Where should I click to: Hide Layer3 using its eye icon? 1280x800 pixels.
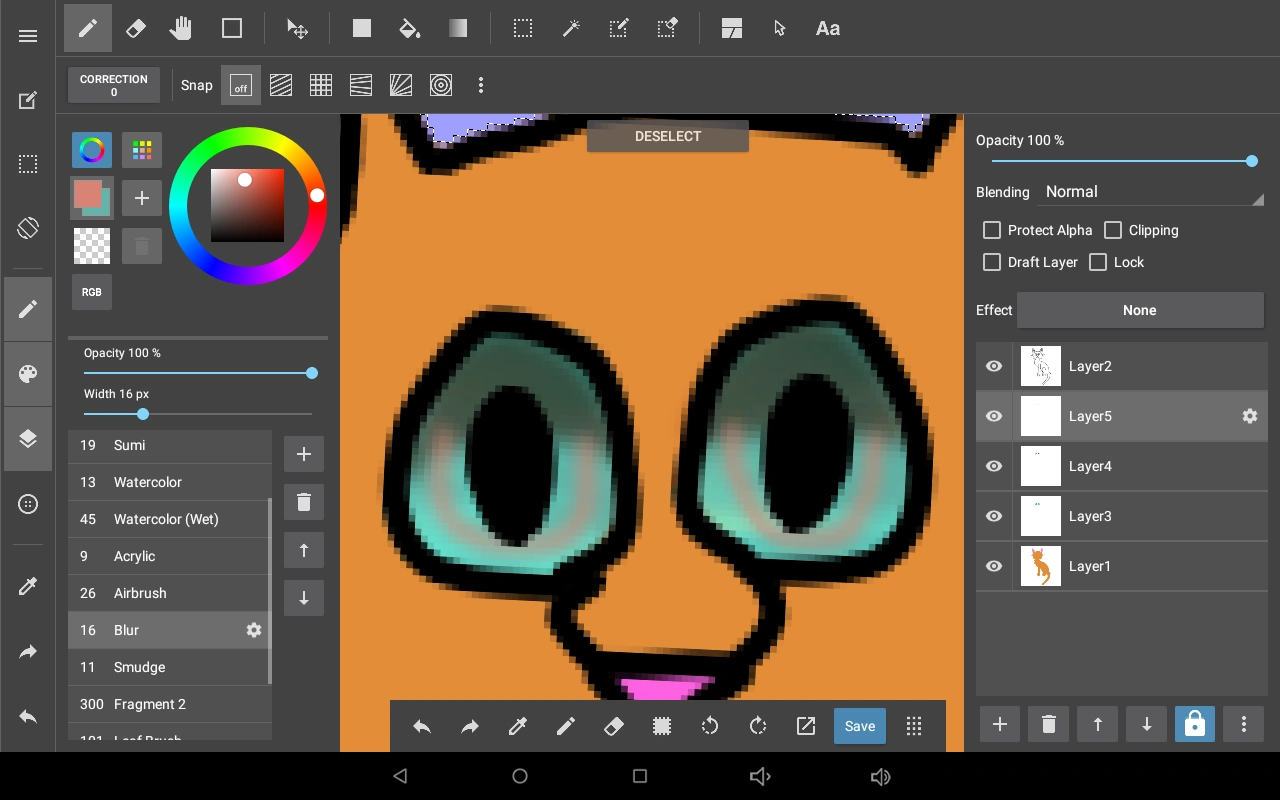click(994, 516)
